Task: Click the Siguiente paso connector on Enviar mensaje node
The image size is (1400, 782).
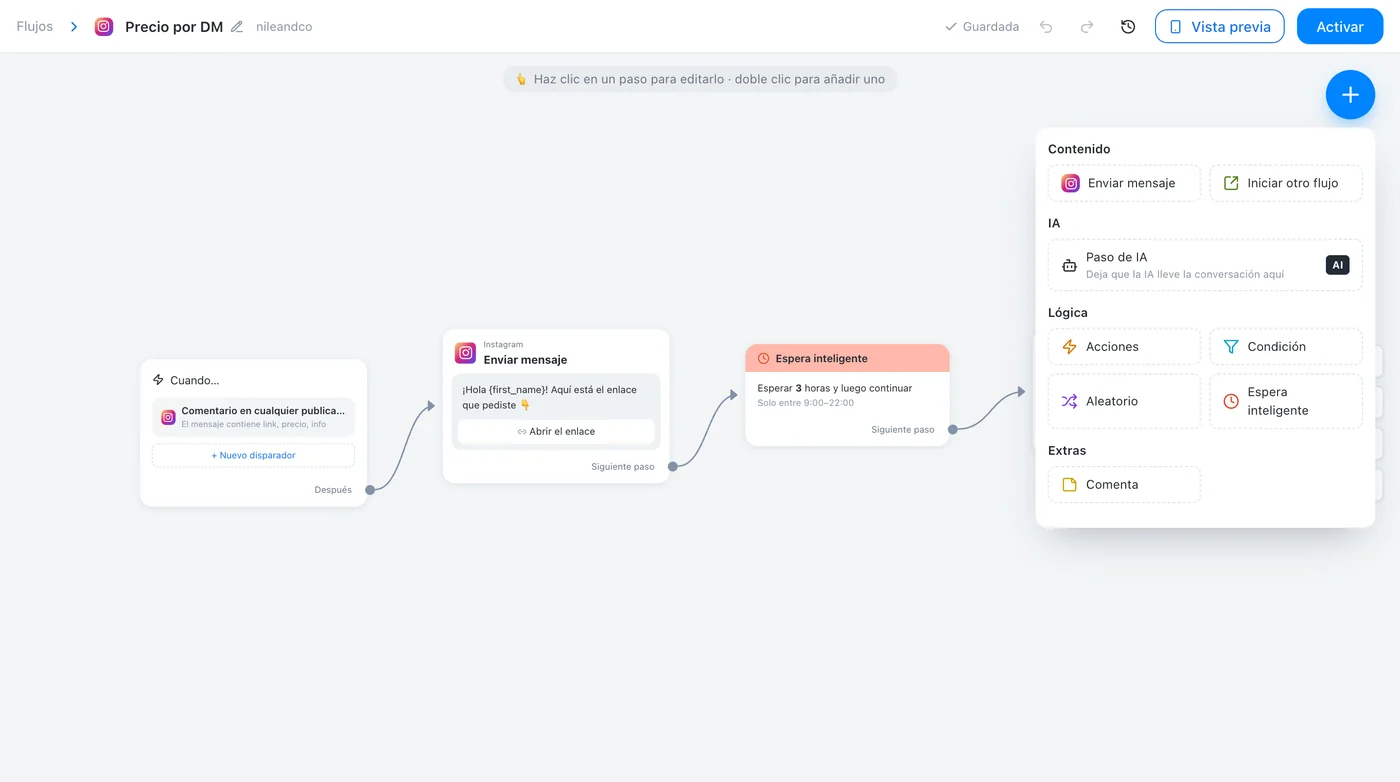Action: [673, 466]
